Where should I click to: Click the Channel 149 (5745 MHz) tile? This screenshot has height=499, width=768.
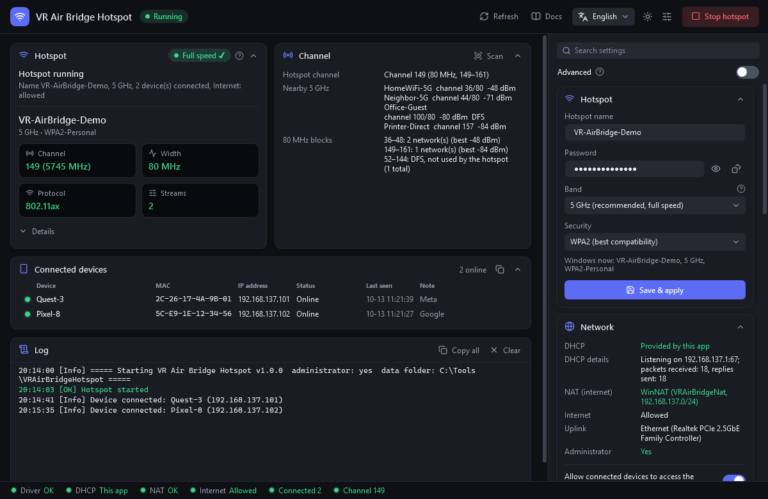(77, 160)
